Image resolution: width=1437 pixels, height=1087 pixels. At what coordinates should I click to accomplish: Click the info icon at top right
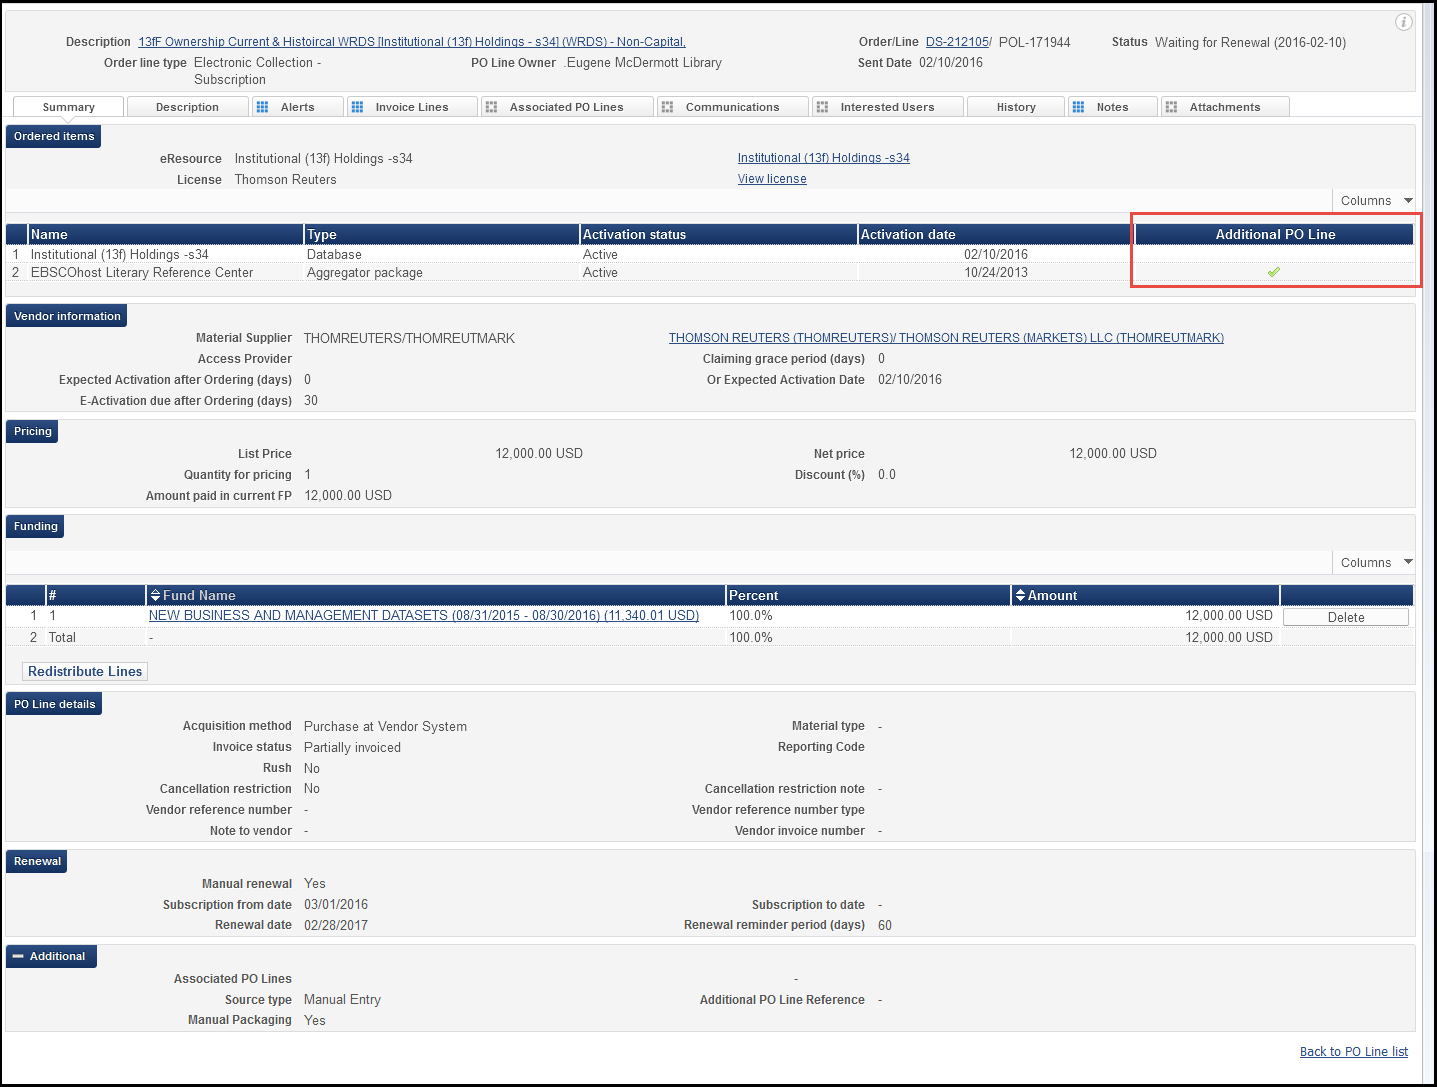point(1404,22)
